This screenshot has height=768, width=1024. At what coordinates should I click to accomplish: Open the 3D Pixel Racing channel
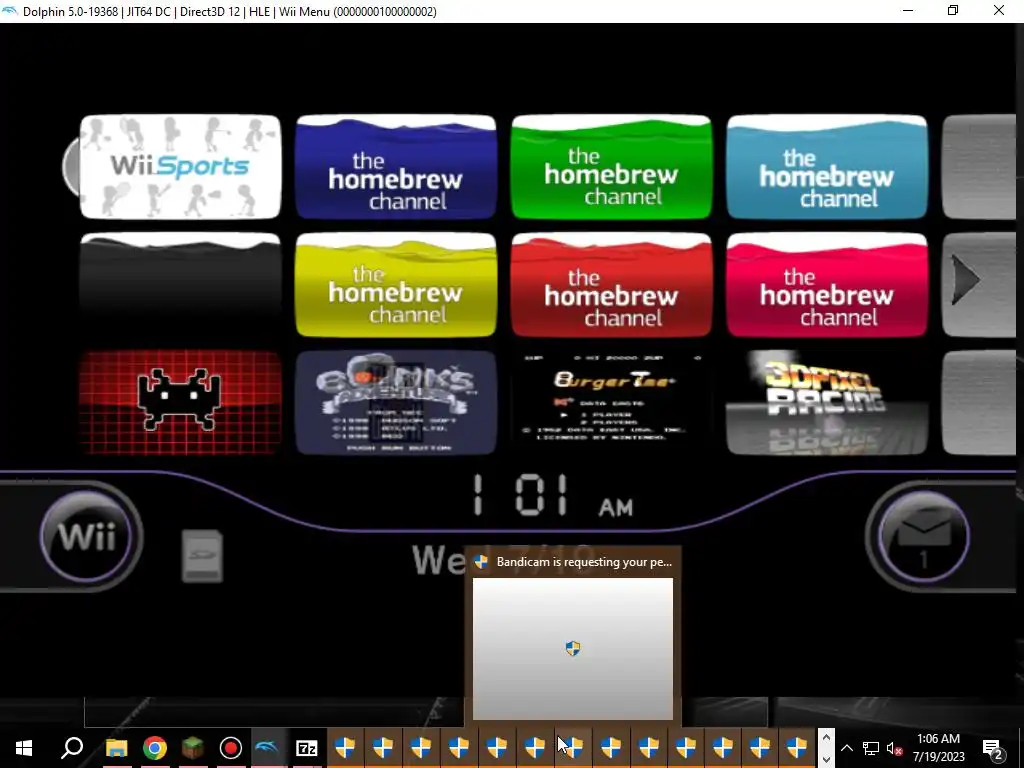pyautogui.click(x=827, y=402)
